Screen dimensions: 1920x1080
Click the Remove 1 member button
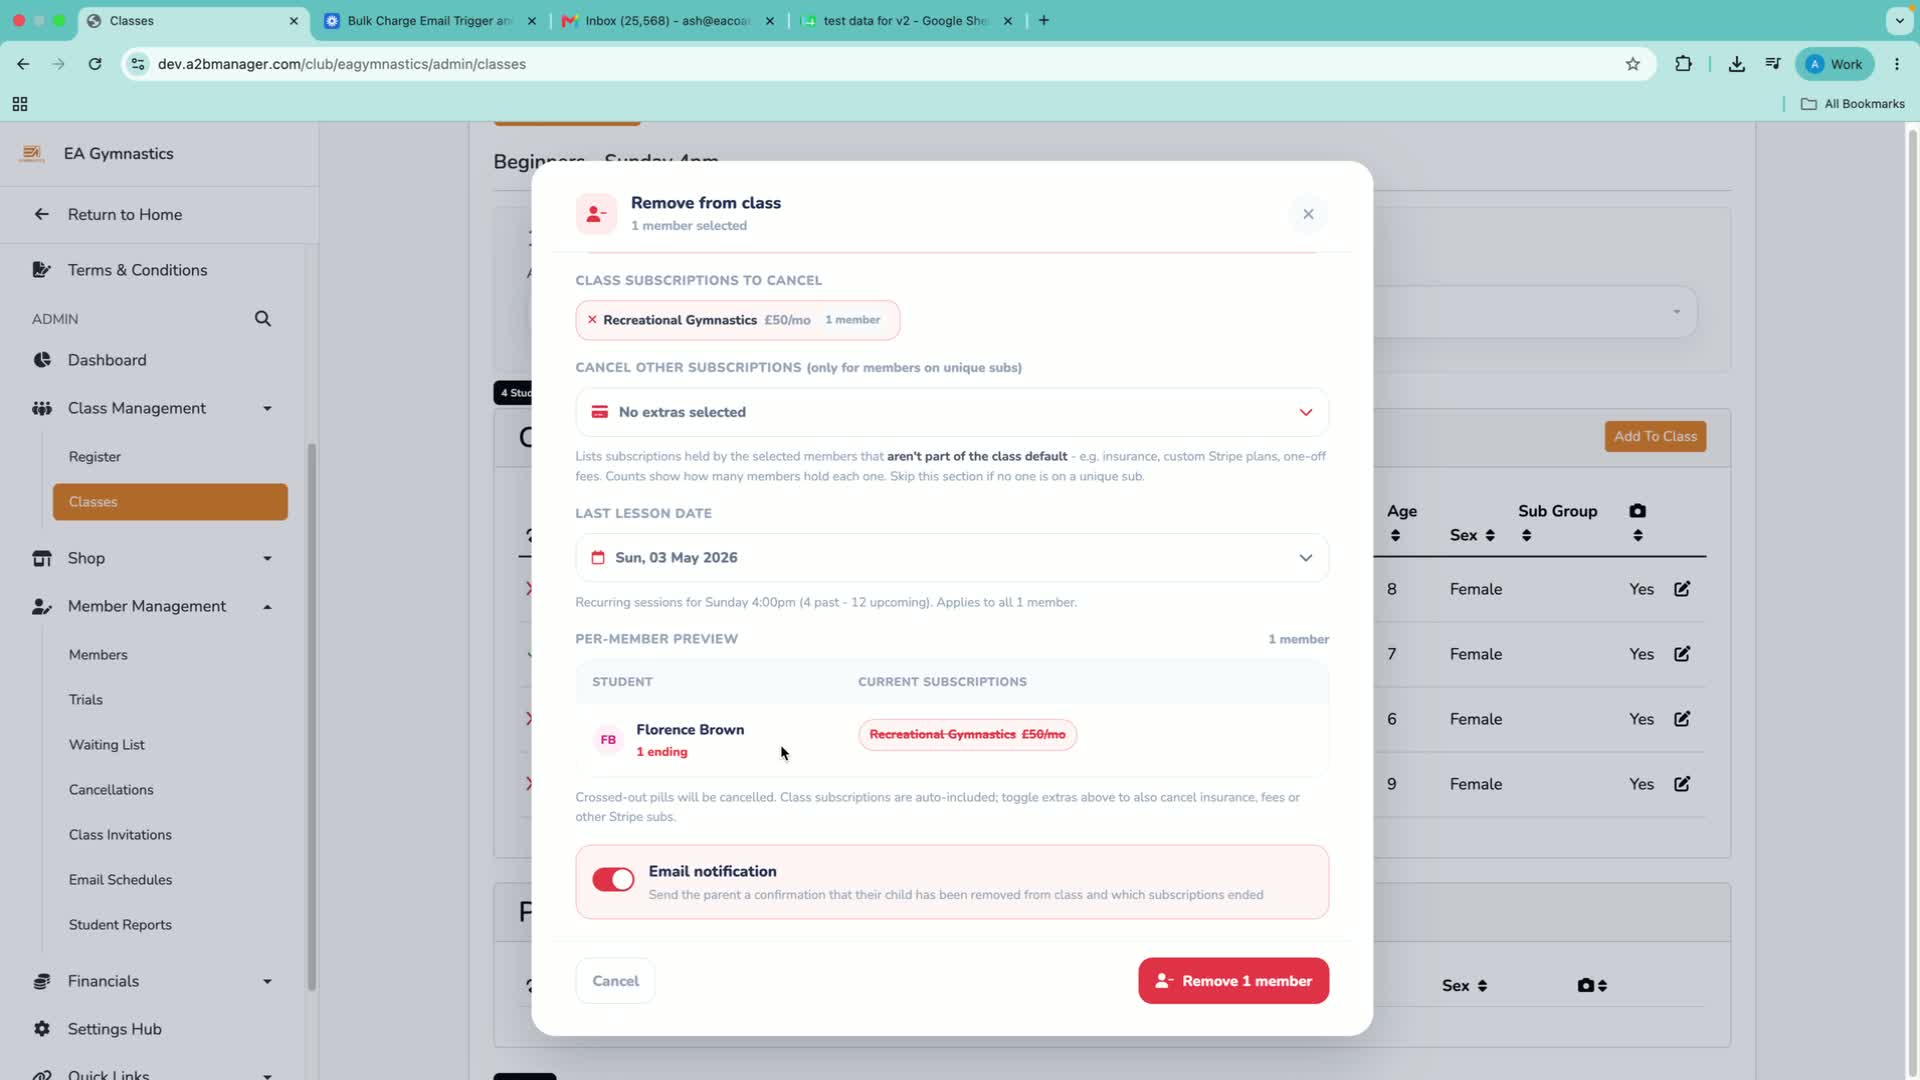[x=1233, y=981]
